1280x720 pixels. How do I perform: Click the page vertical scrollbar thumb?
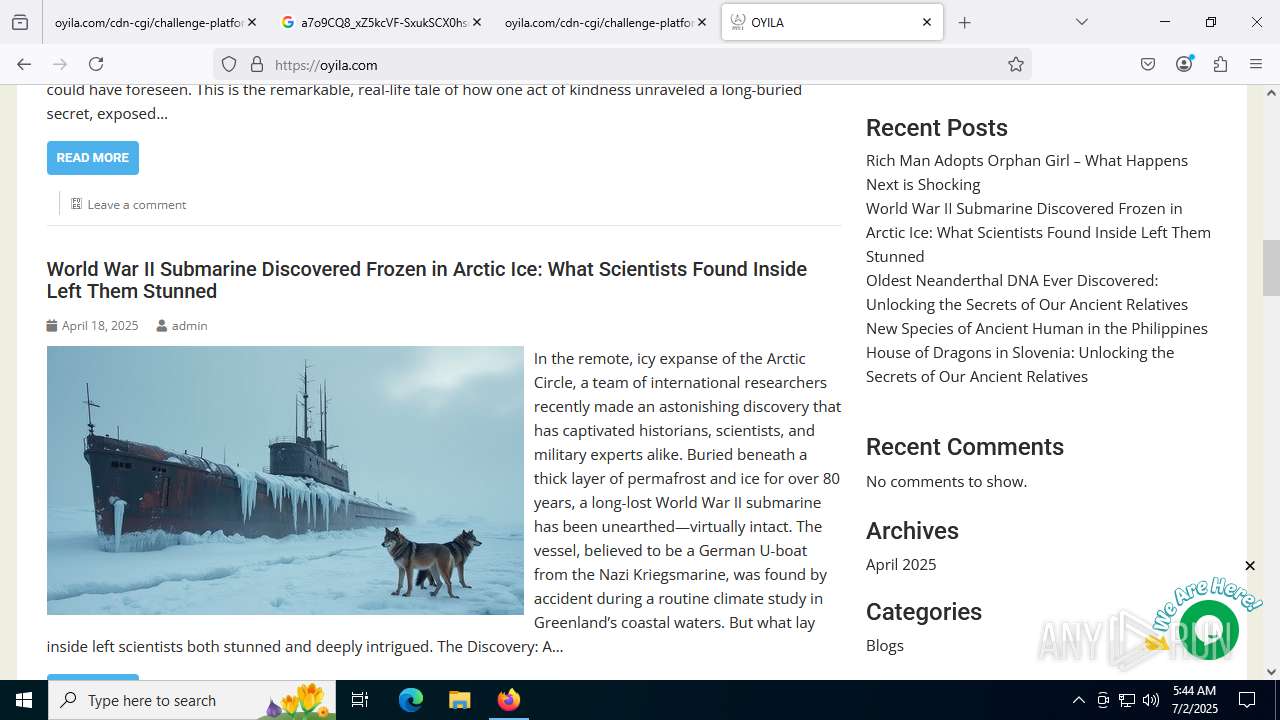pos(1271,267)
